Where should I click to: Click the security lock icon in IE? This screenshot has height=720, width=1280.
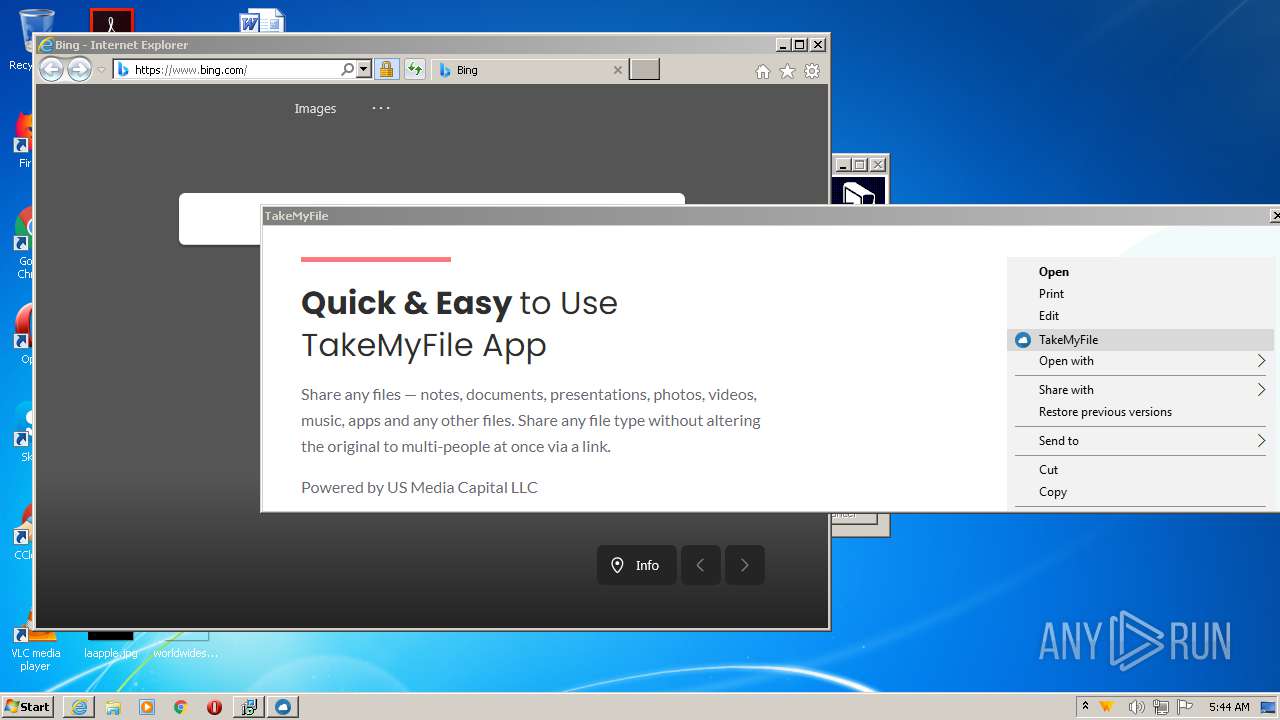(x=386, y=69)
